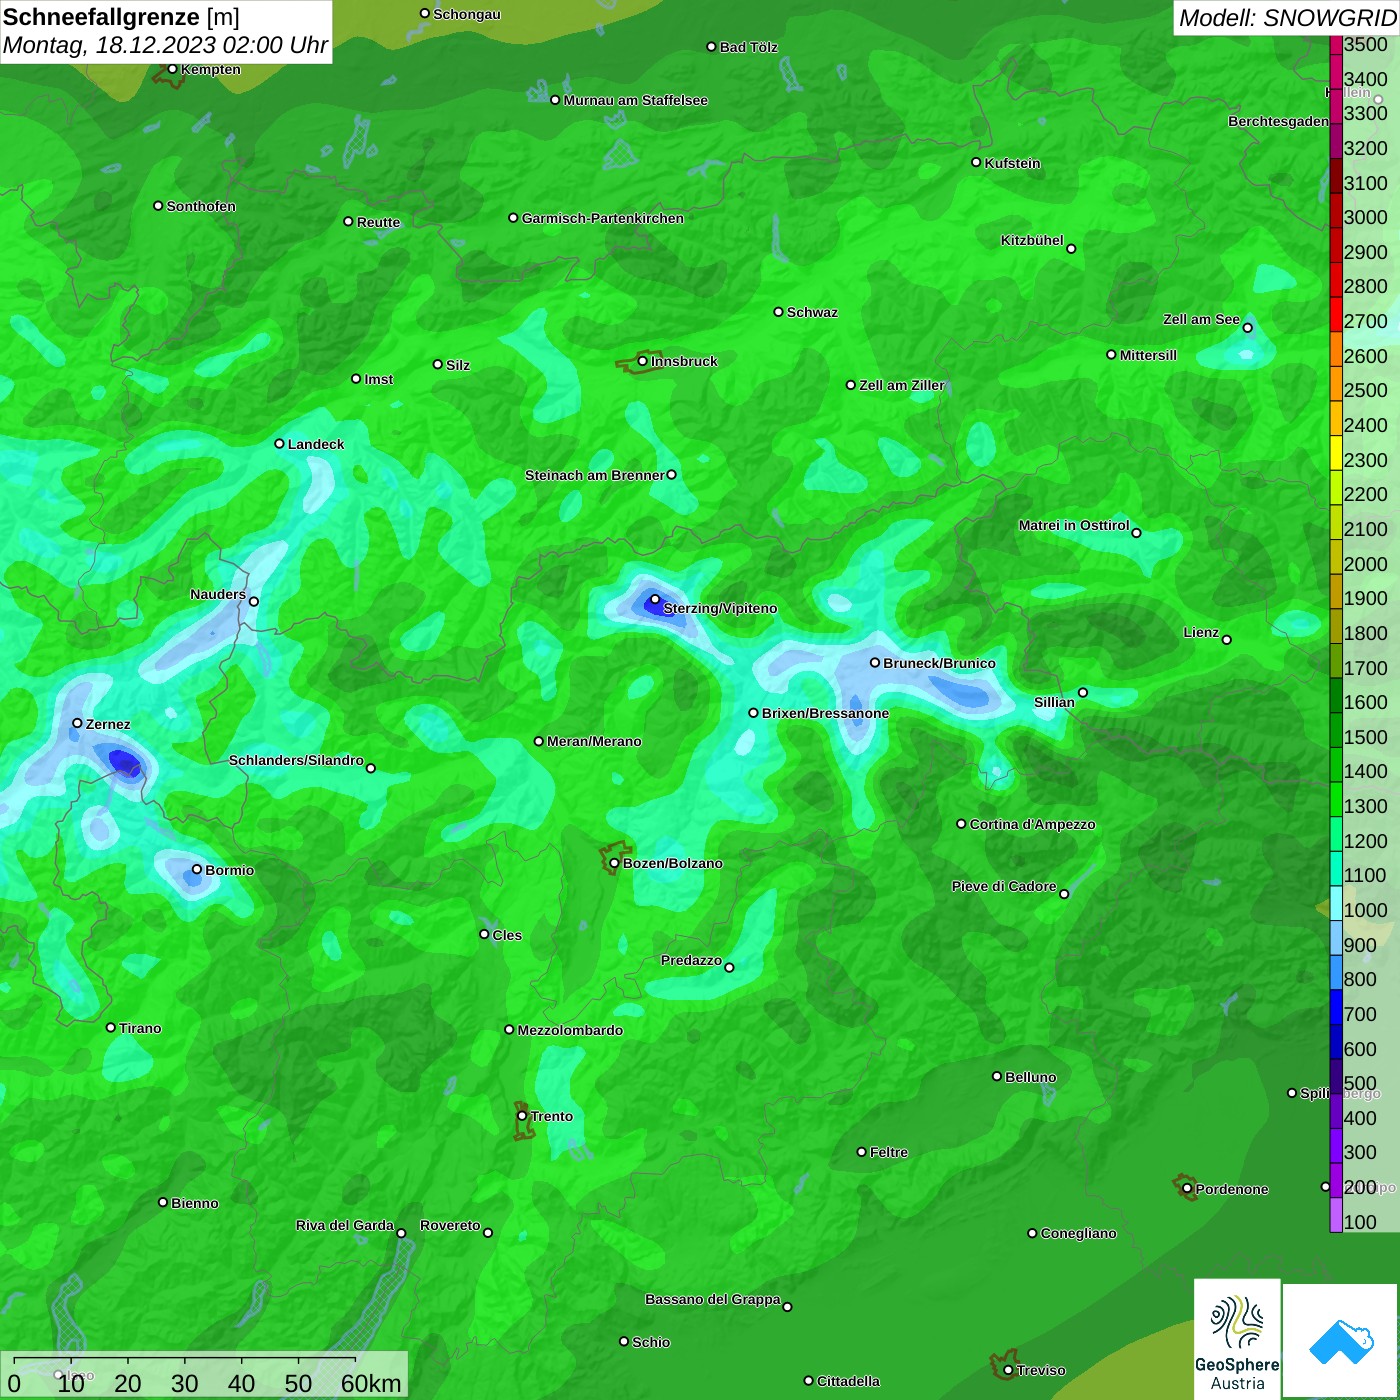The image size is (1400, 1400).
Task: Click the purple 100 m legend swatch
Action: (x=1336, y=1215)
